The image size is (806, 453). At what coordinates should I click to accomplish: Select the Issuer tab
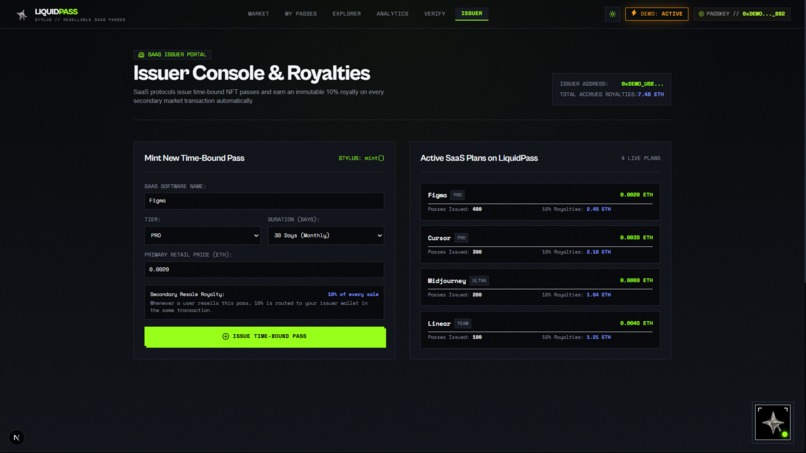(x=471, y=14)
